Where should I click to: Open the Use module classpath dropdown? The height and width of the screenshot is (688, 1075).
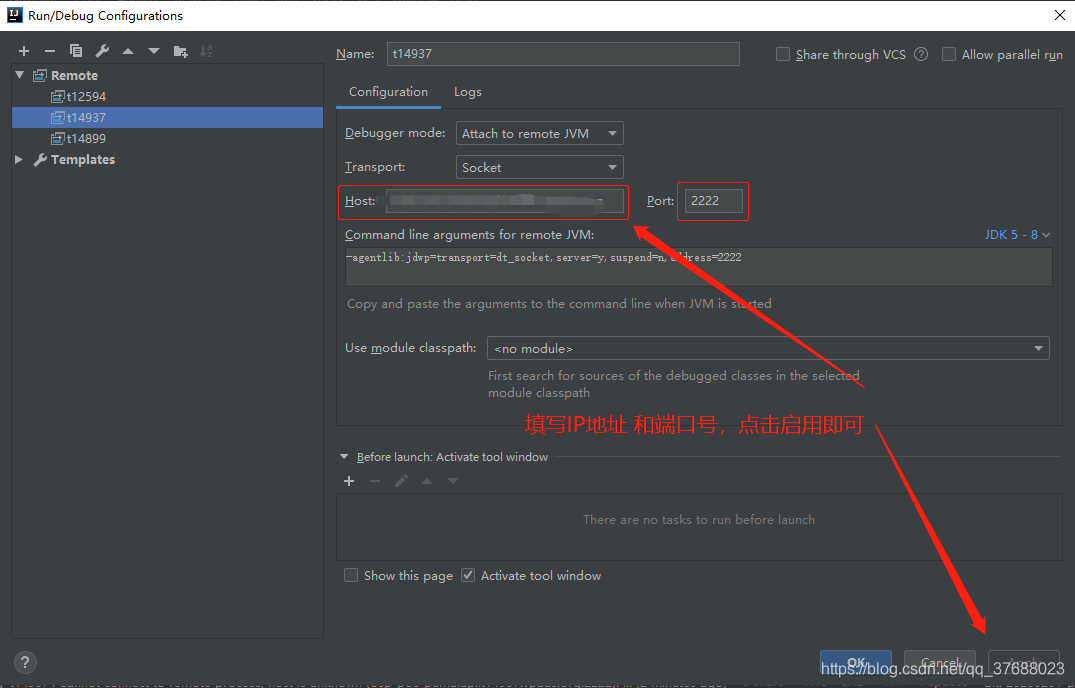click(x=768, y=348)
